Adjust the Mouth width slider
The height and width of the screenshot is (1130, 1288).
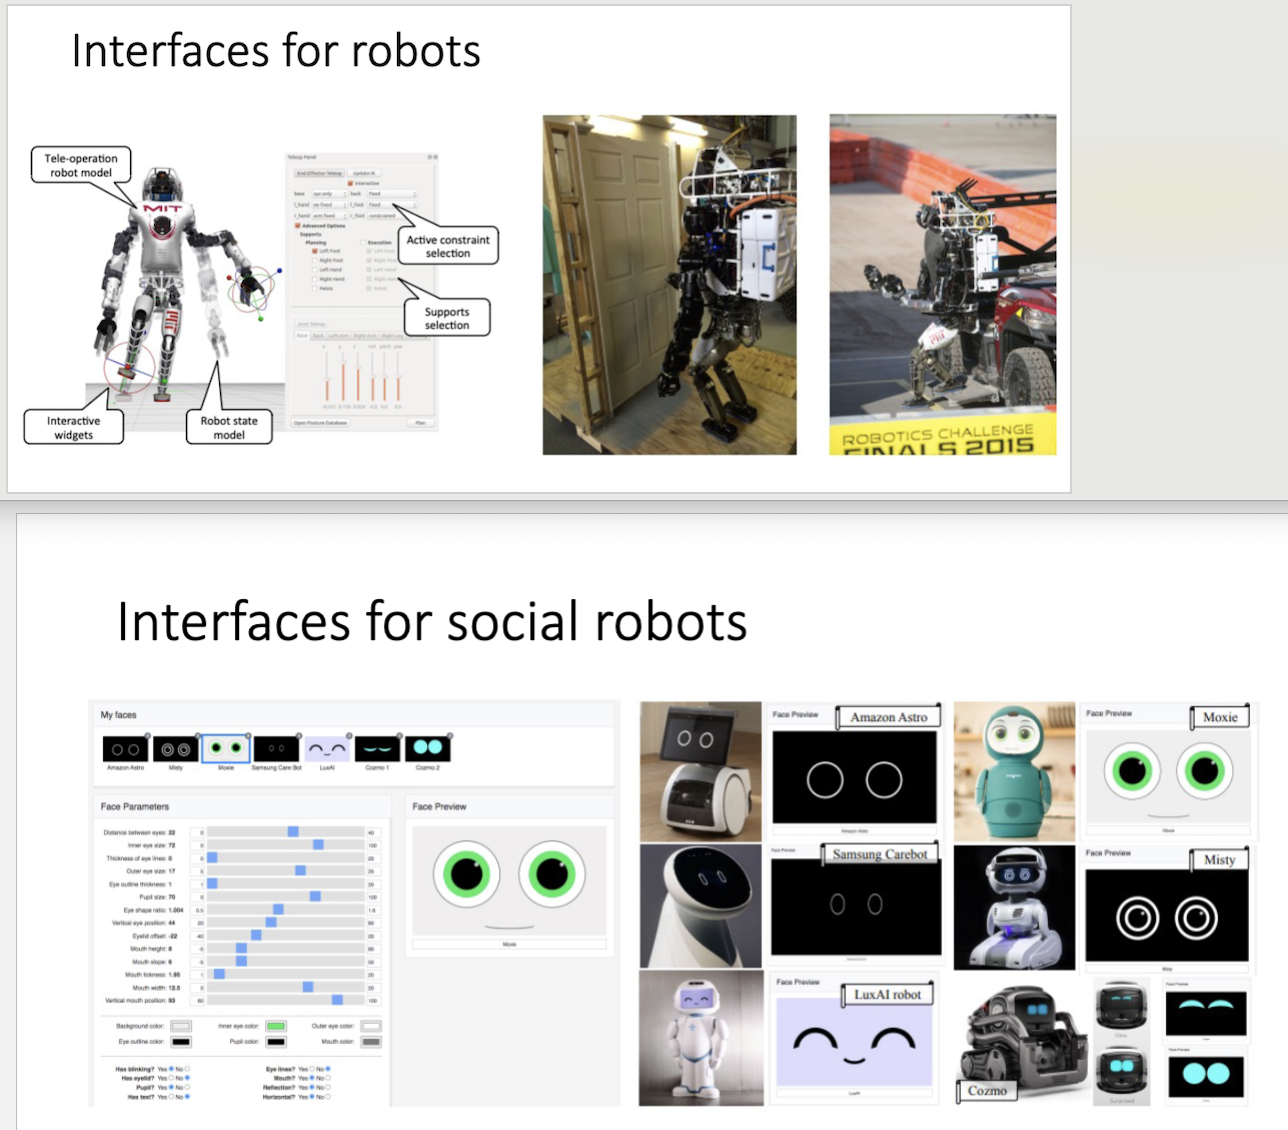[286, 987]
